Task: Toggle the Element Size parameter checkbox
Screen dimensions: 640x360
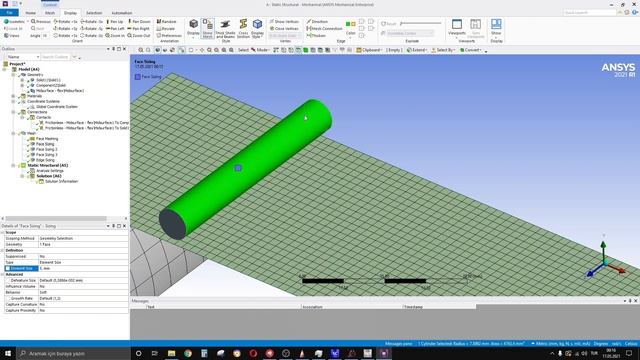Action: click(x=7, y=268)
